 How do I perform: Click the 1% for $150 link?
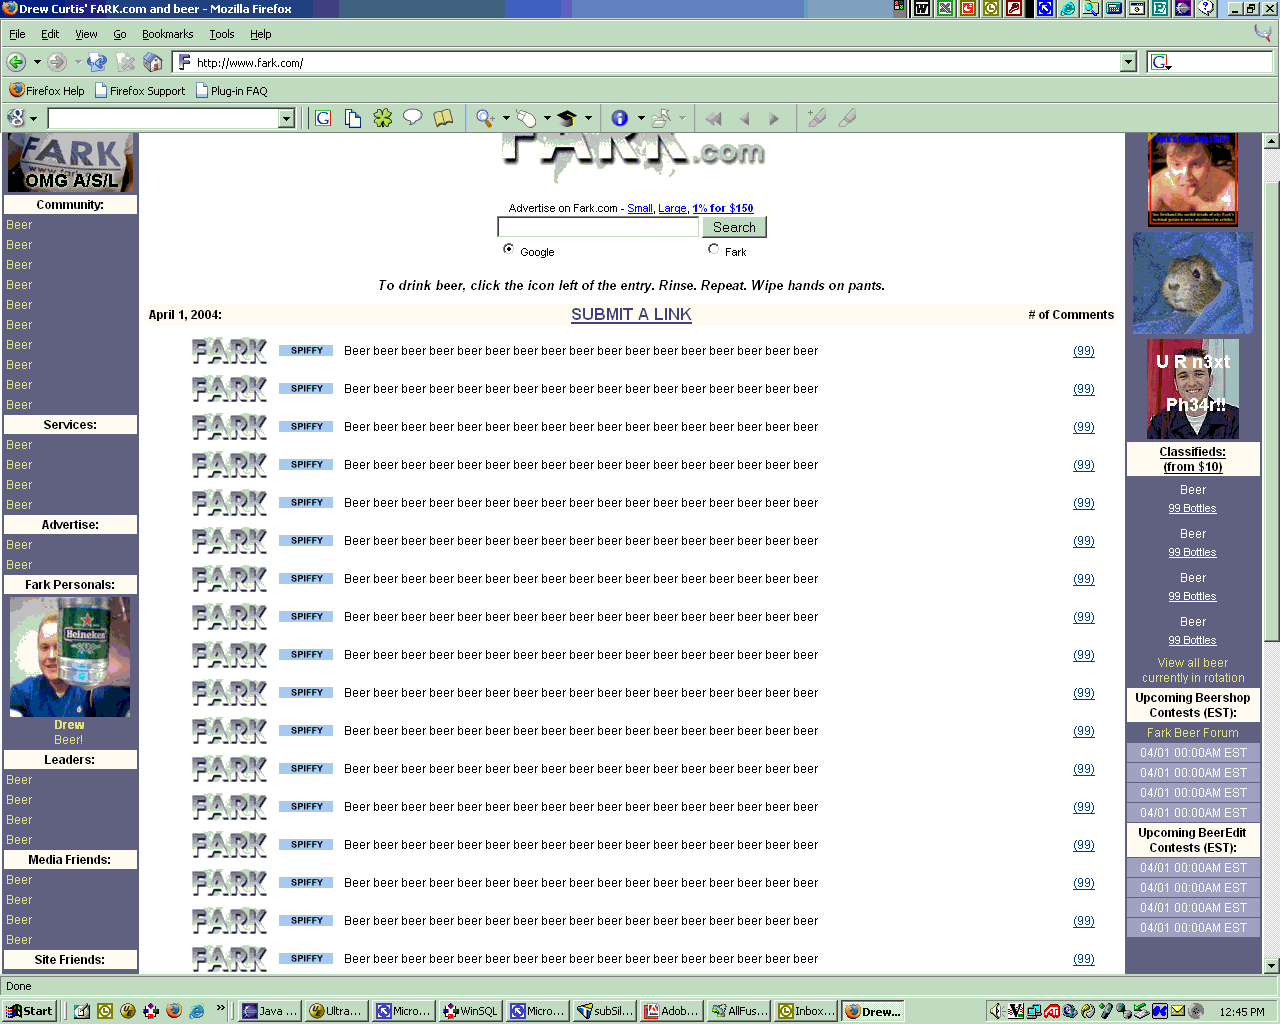pyautogui.click(x=723, y=208)
